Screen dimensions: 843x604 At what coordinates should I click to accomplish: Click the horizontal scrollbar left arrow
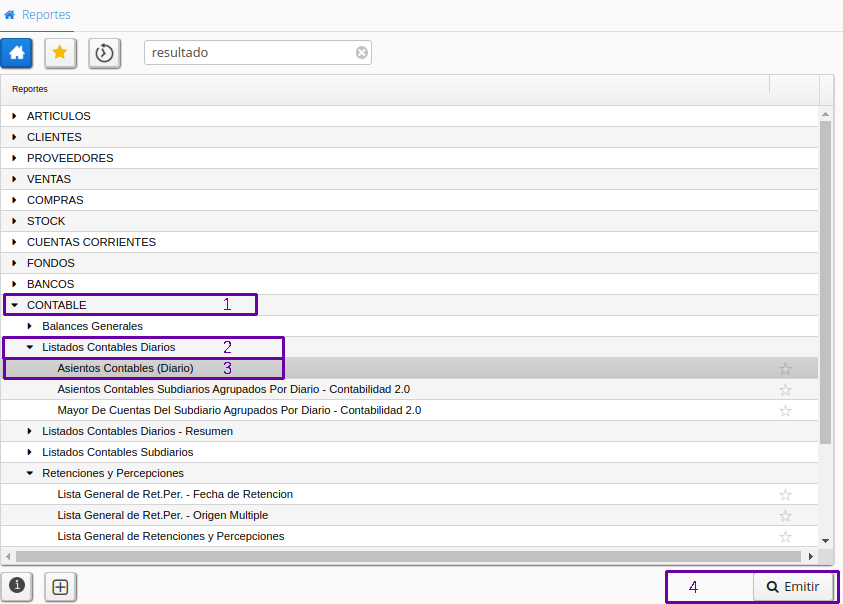[8, 556]
